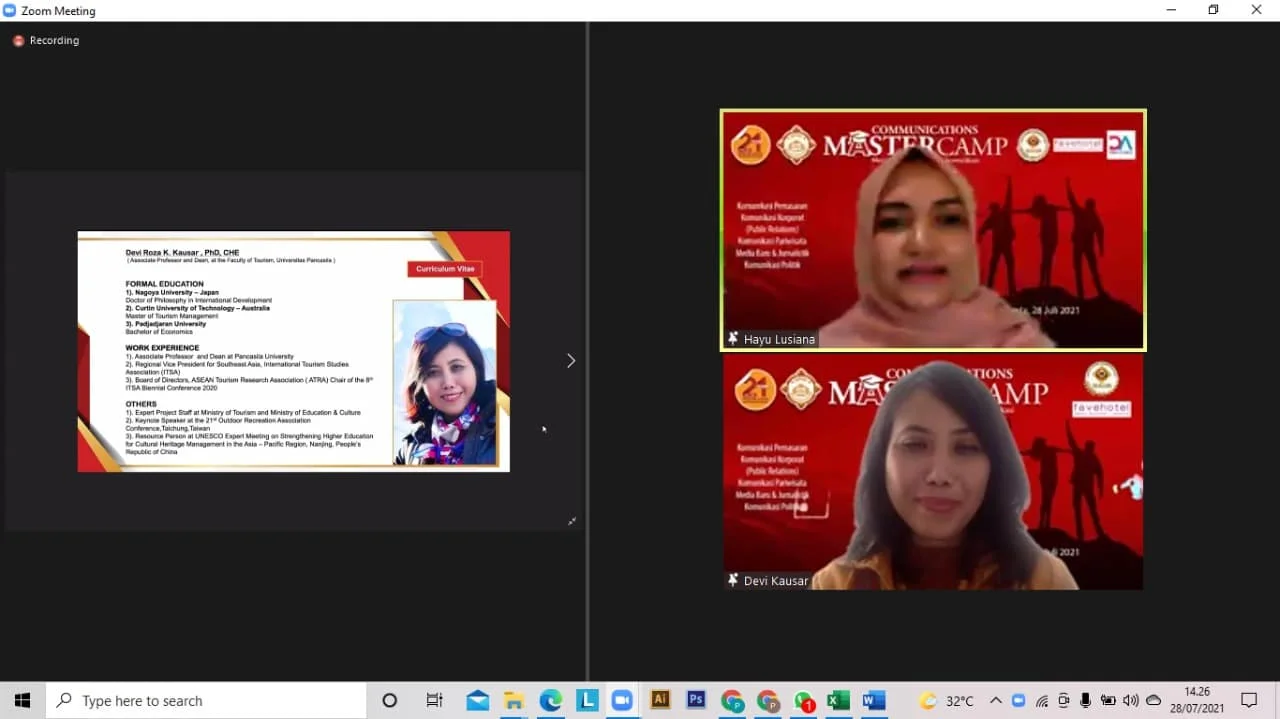Select Devi Kausar's video tile
The height and width of the screenshot is (719, 1280).
pyautogui.click(x=933, y=471)
